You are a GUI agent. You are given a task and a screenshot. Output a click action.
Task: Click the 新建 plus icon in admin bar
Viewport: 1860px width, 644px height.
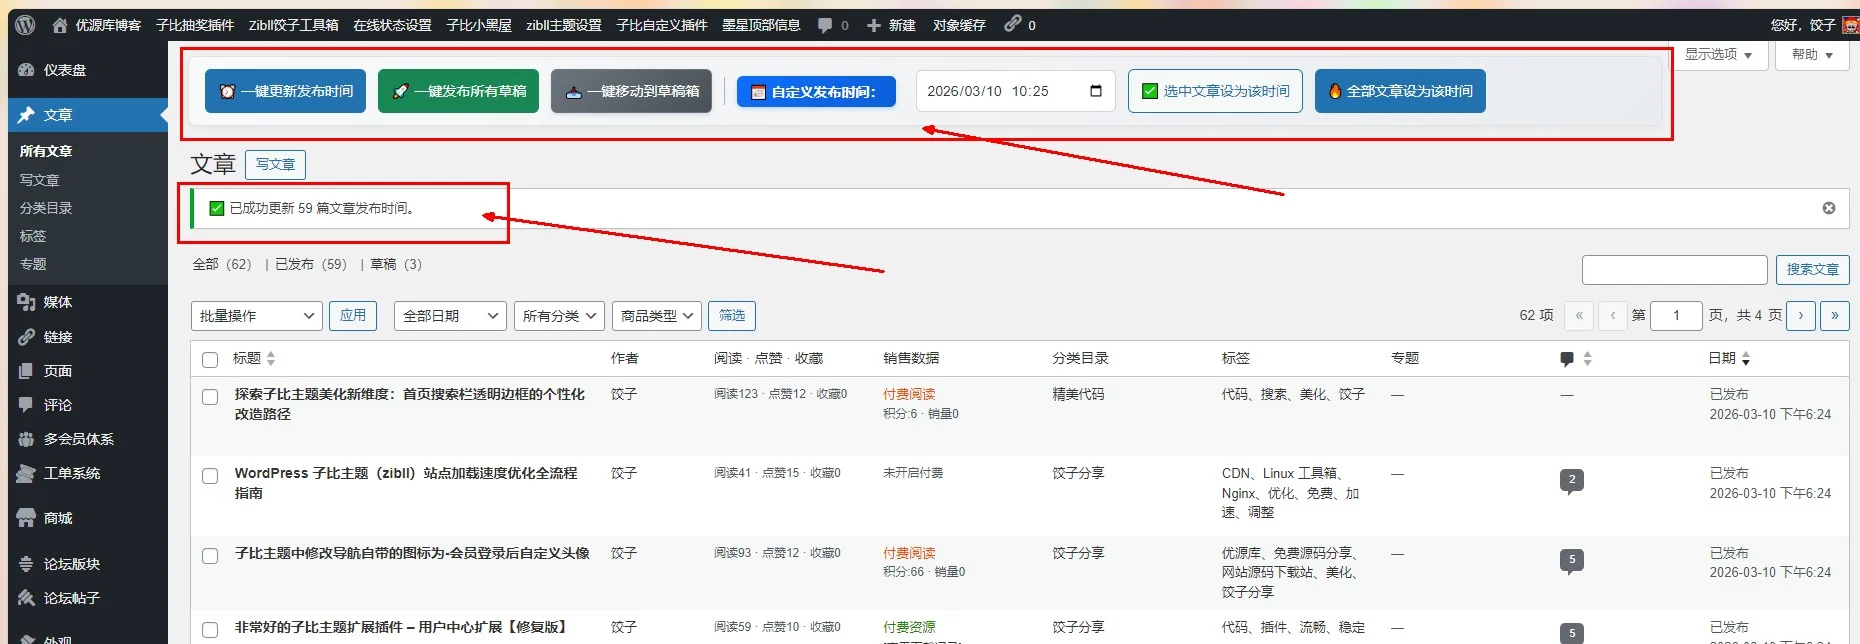(x=874, y=25)
